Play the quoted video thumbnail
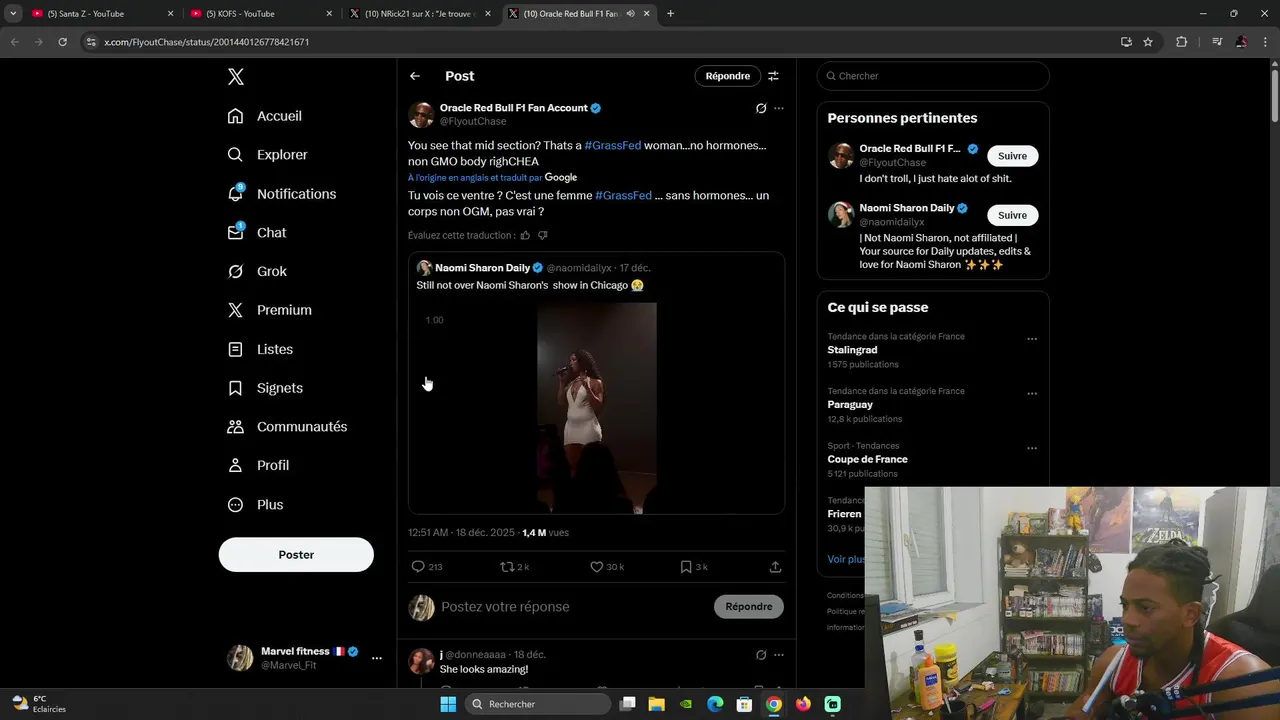The height and width of the screenshot is (720, 1280). coord(596,408)
